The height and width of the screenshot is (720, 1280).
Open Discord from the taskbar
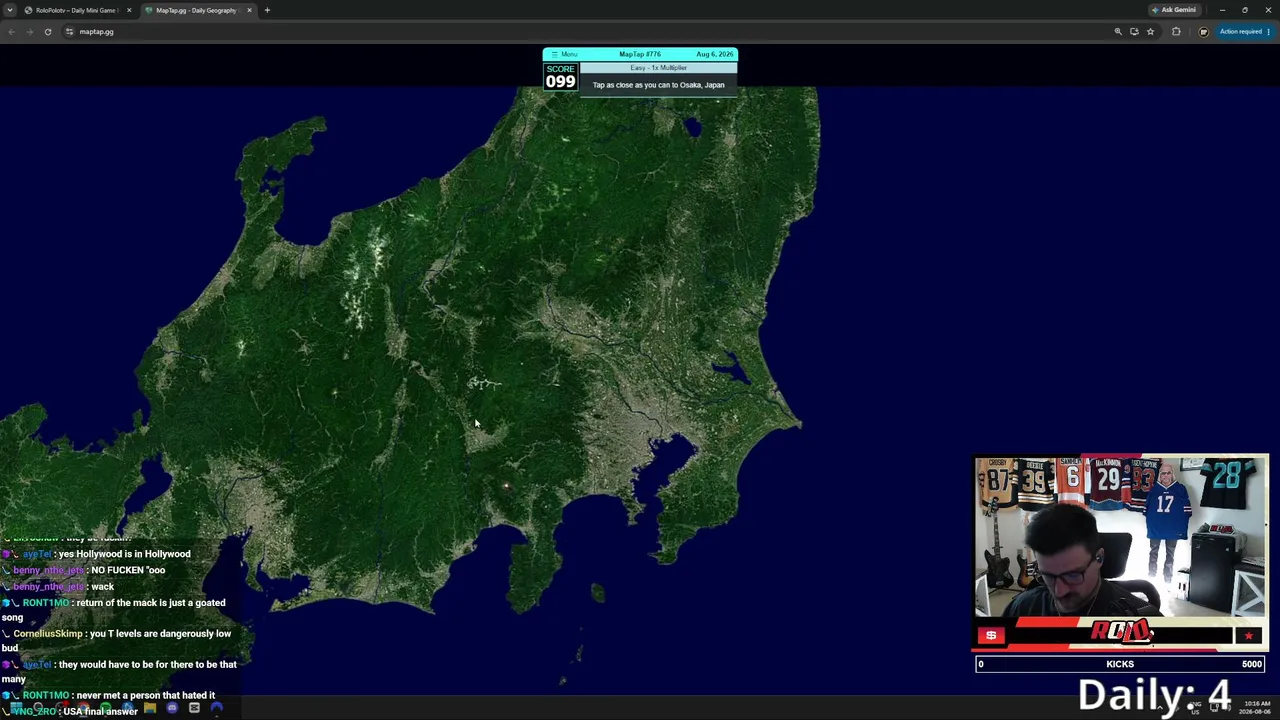172,709
